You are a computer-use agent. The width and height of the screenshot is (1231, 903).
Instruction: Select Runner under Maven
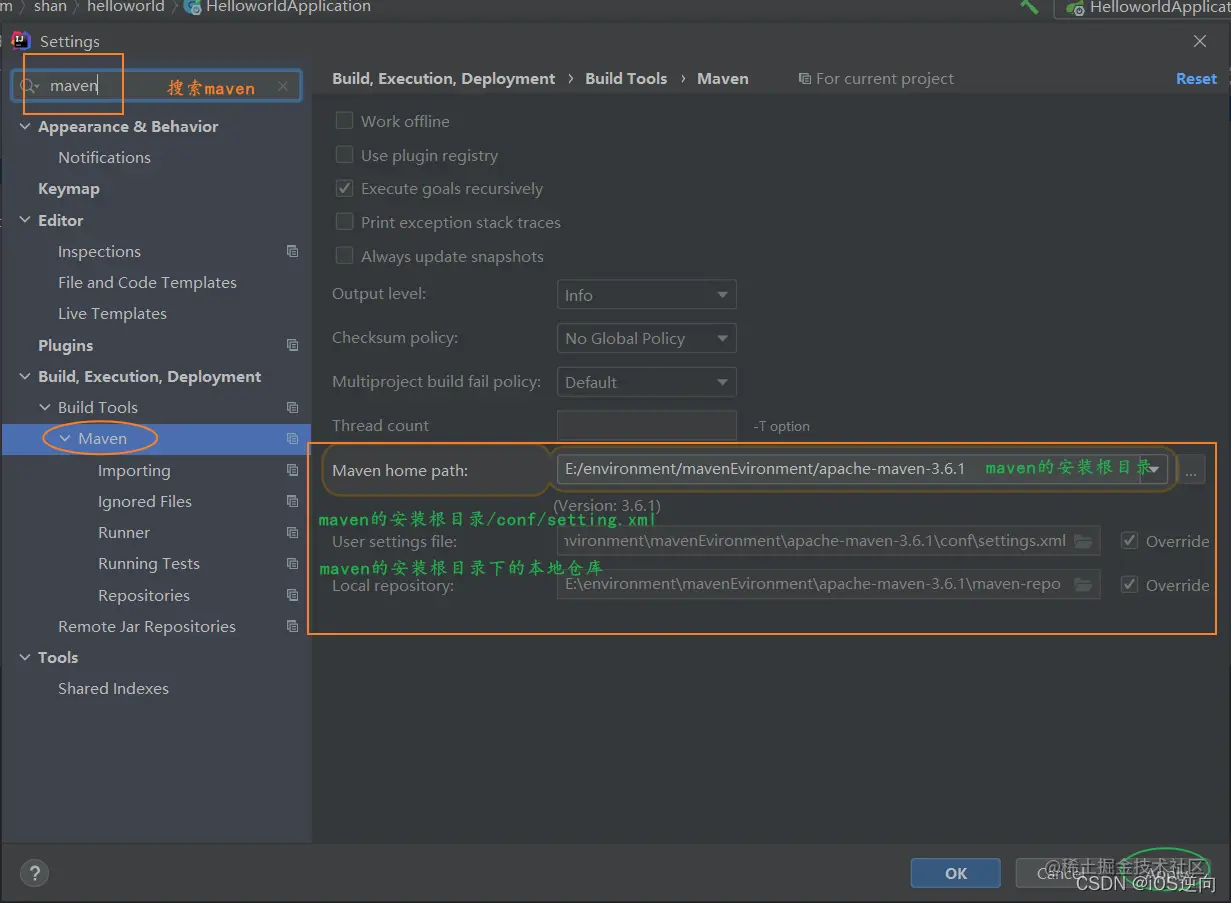124,532
